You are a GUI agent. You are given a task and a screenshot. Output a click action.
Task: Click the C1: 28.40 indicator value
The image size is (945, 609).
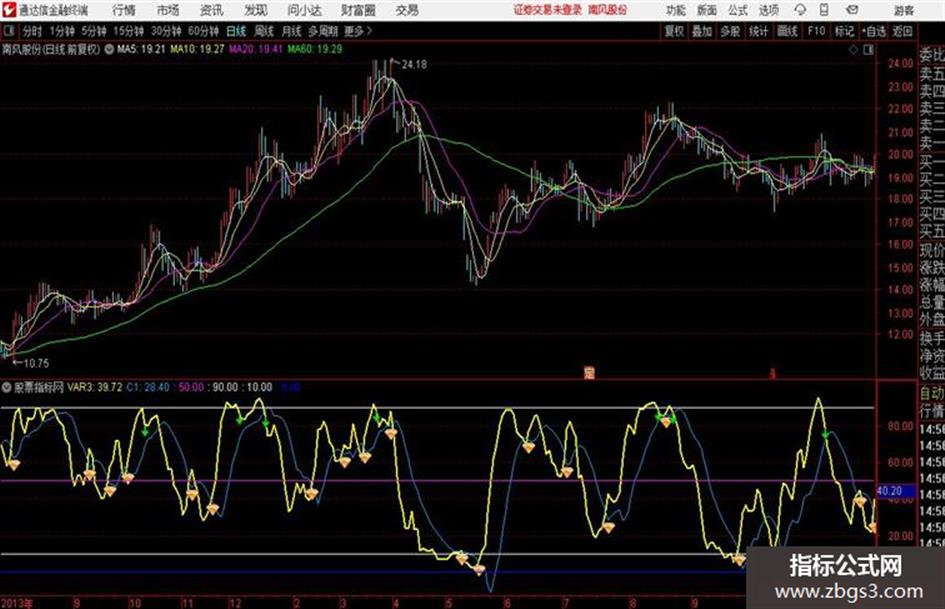[148, 387]
